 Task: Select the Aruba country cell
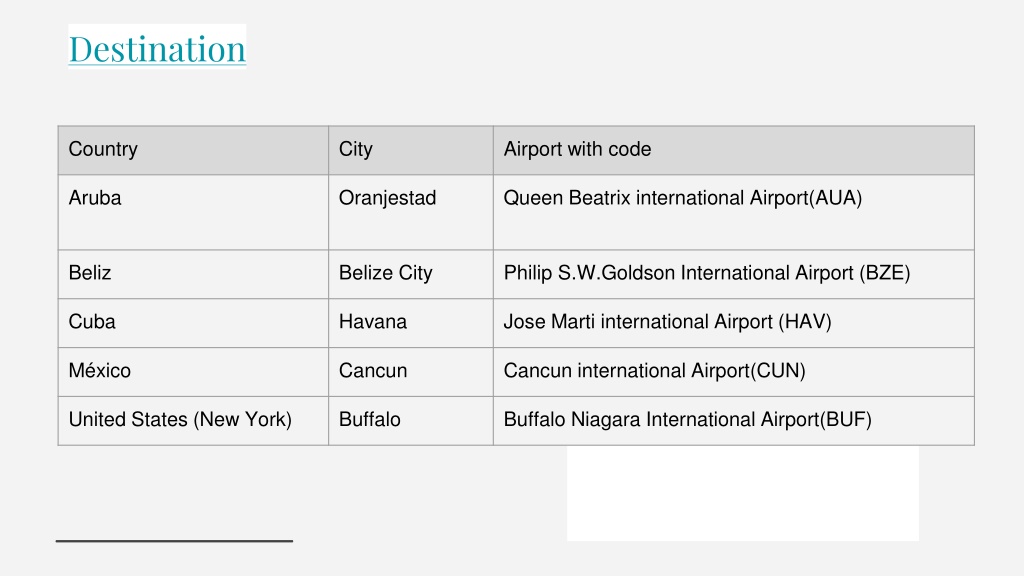193,212
